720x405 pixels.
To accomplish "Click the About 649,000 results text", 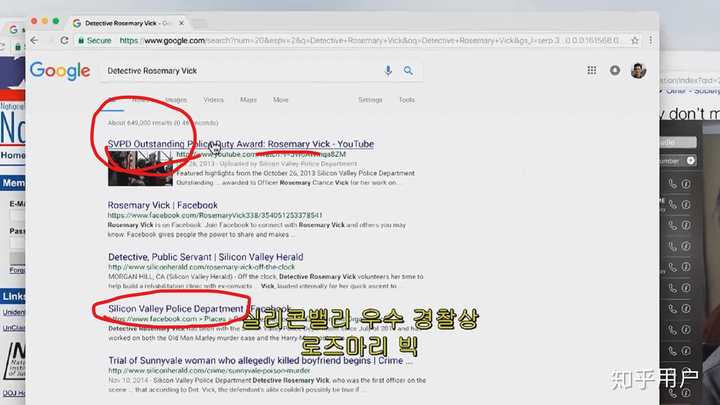I will tap(163, 123).
